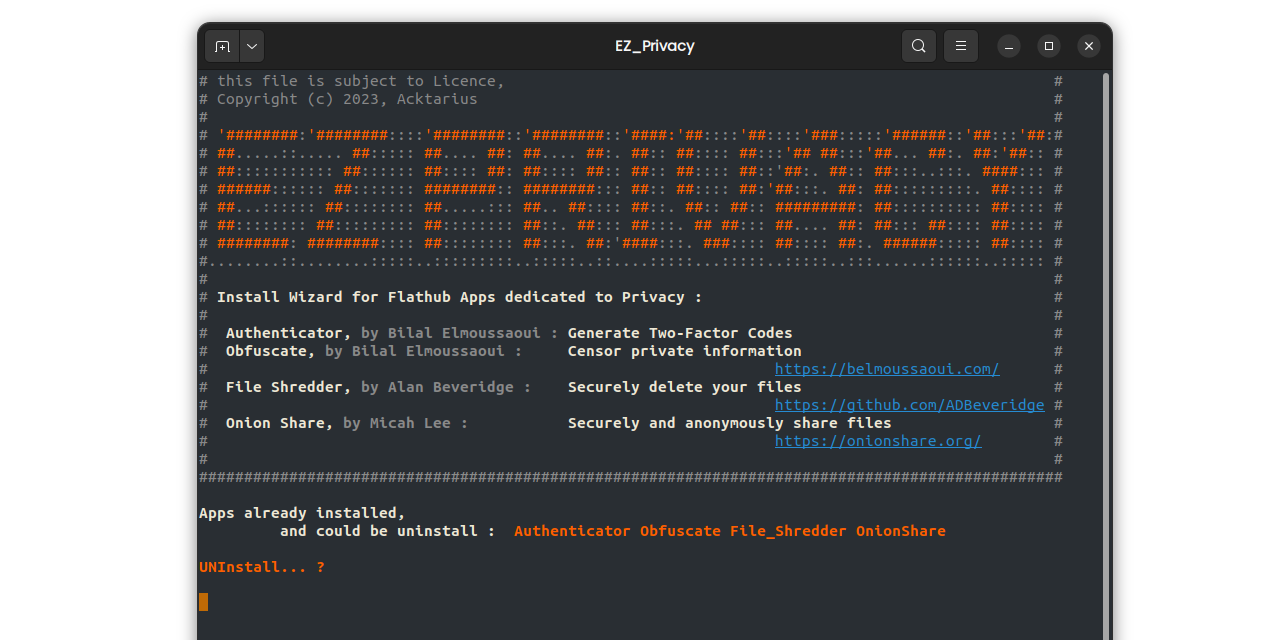This screenshot has height=640, width=1280.
Task: Open the github.com/ADBeveridge link
Action: coord(910,405)
